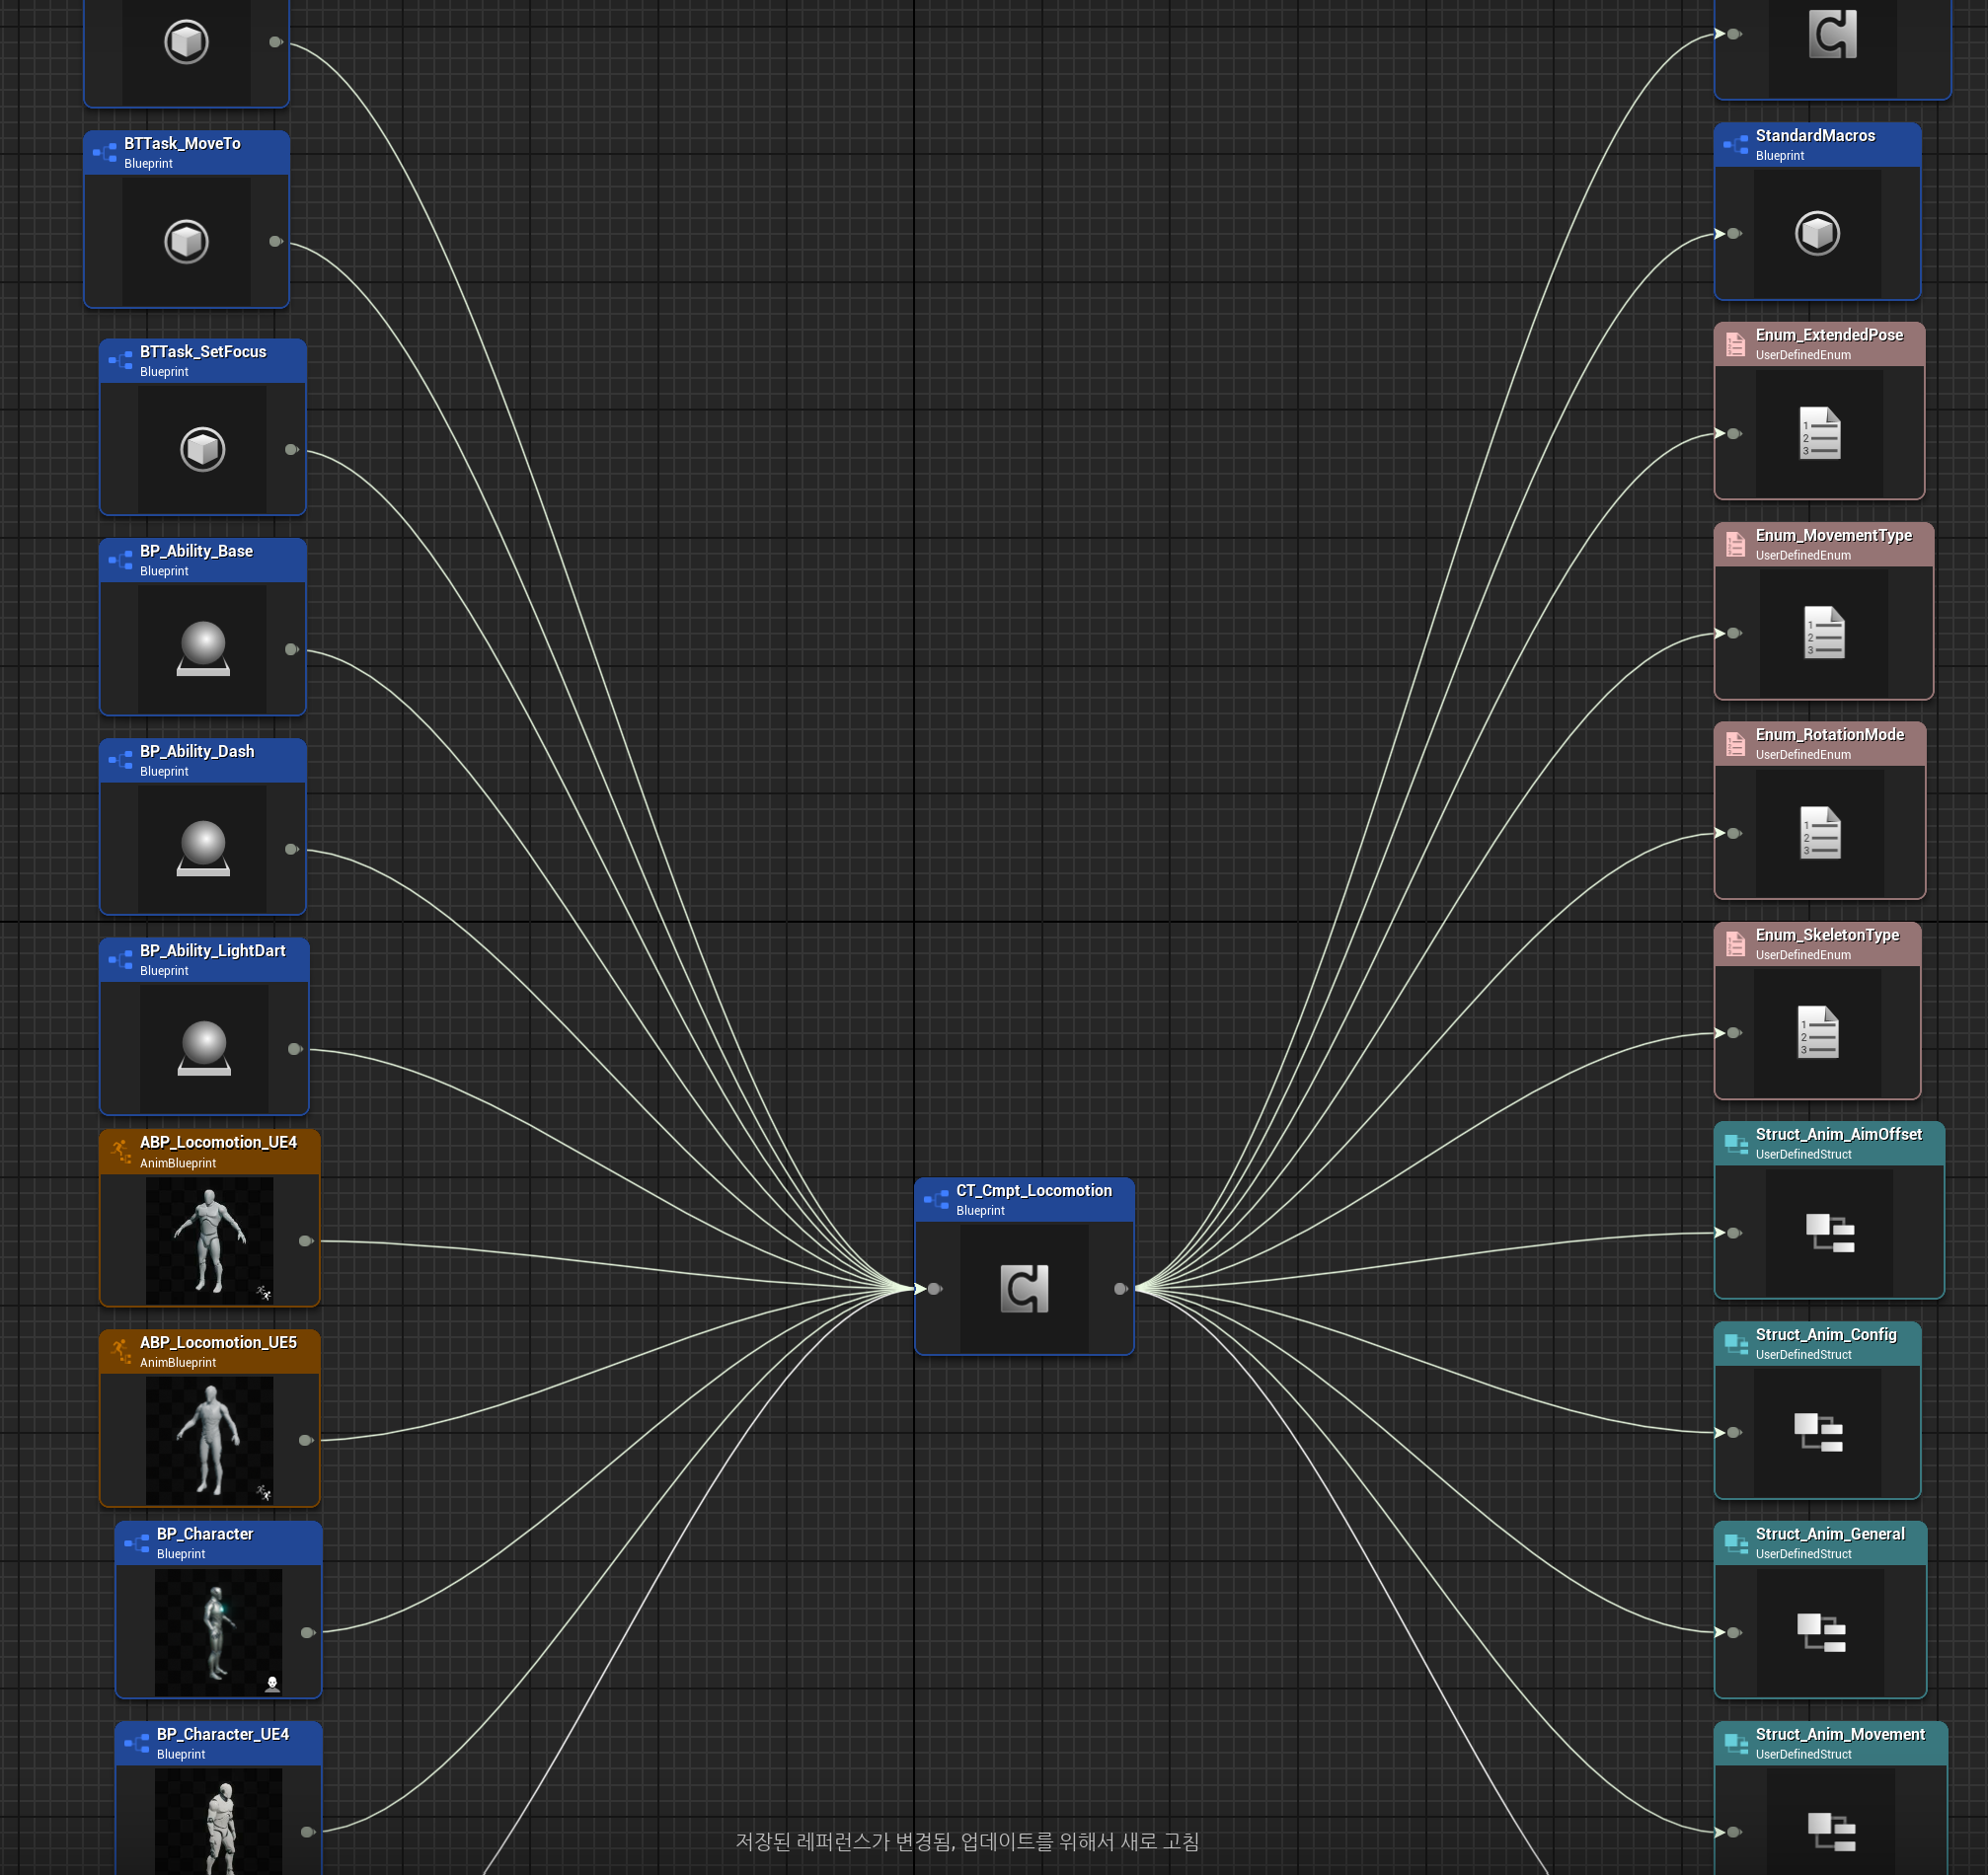Select the BP_Ability_Base node title
This screenshot has height=1875, width=1988.
196,551
